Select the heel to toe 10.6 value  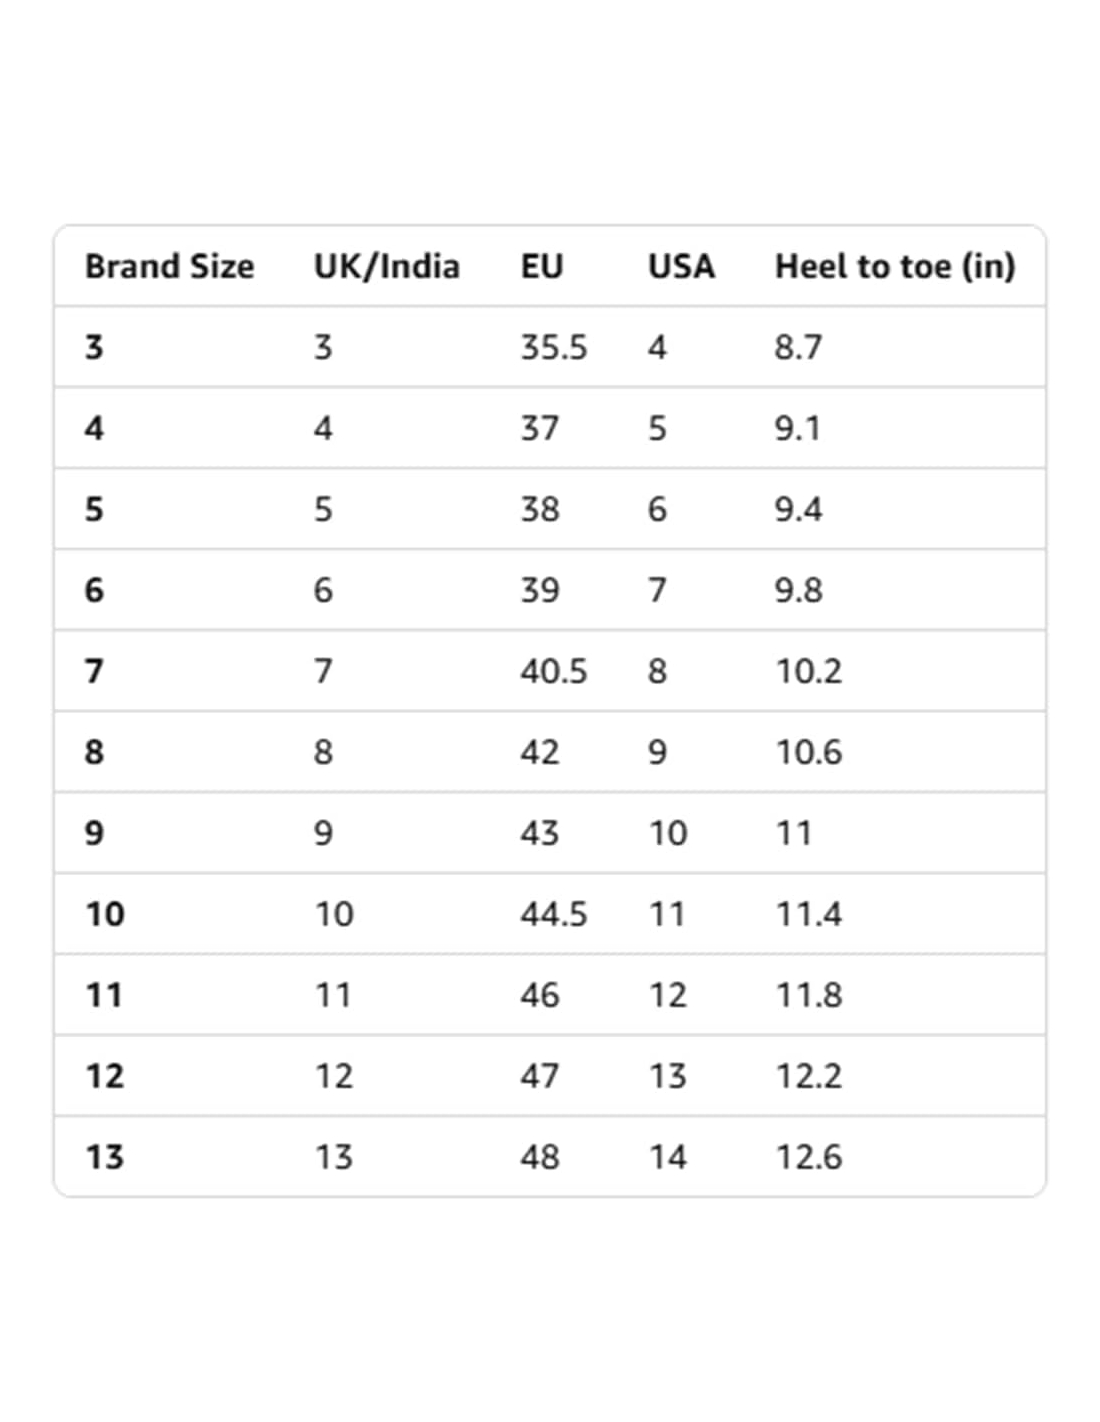coord(809,752)
